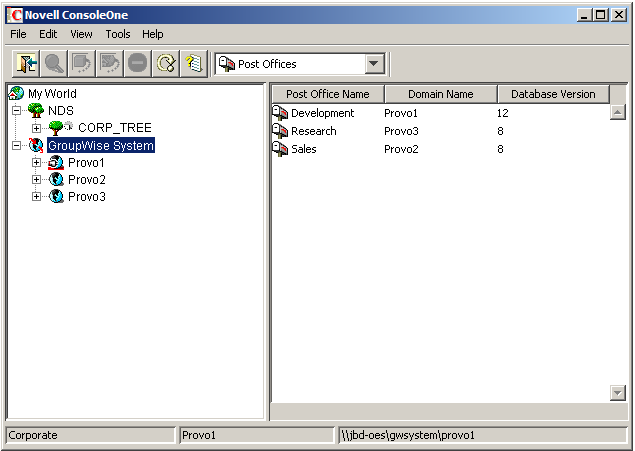Expand the CORP_TREE node

coord(36,128)
